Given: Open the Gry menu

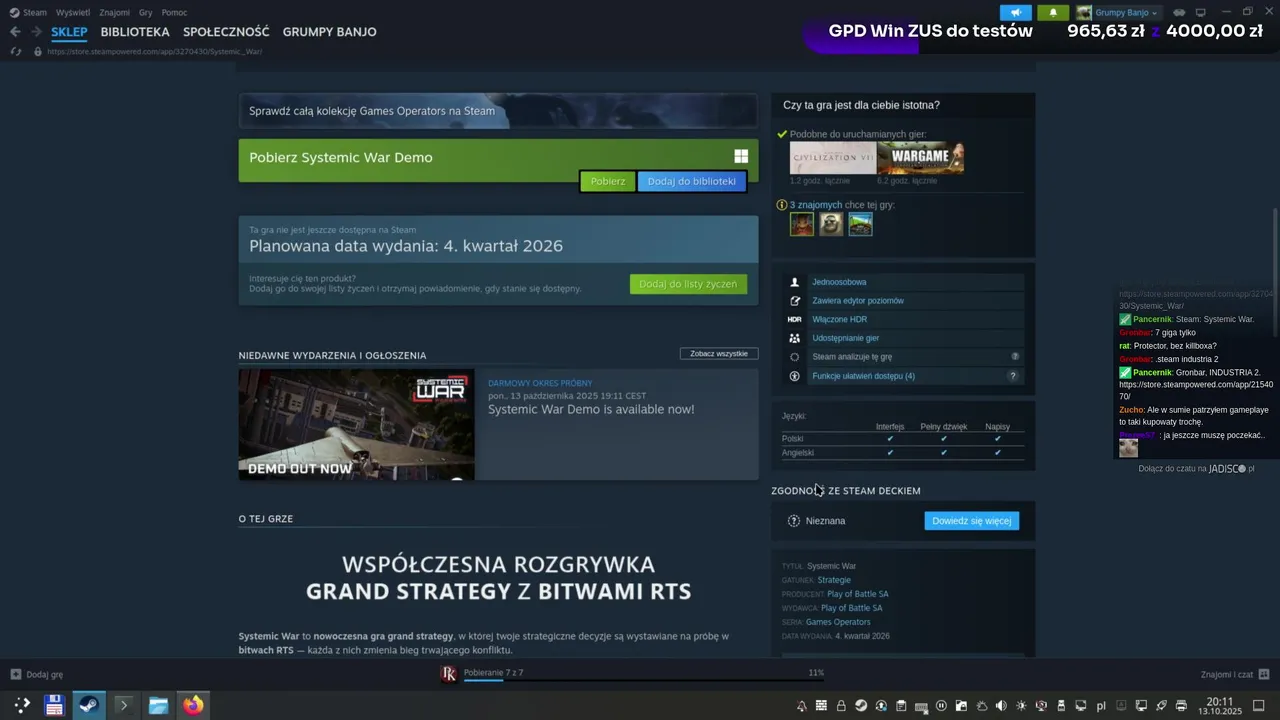Looking at the screenshot, I should pos(146,13).
